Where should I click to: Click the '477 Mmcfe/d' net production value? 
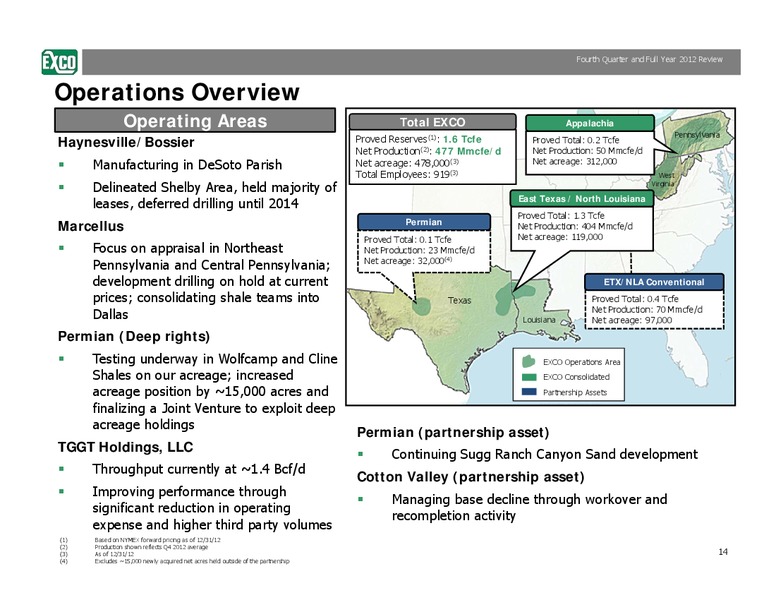click(x=468, y=151)
